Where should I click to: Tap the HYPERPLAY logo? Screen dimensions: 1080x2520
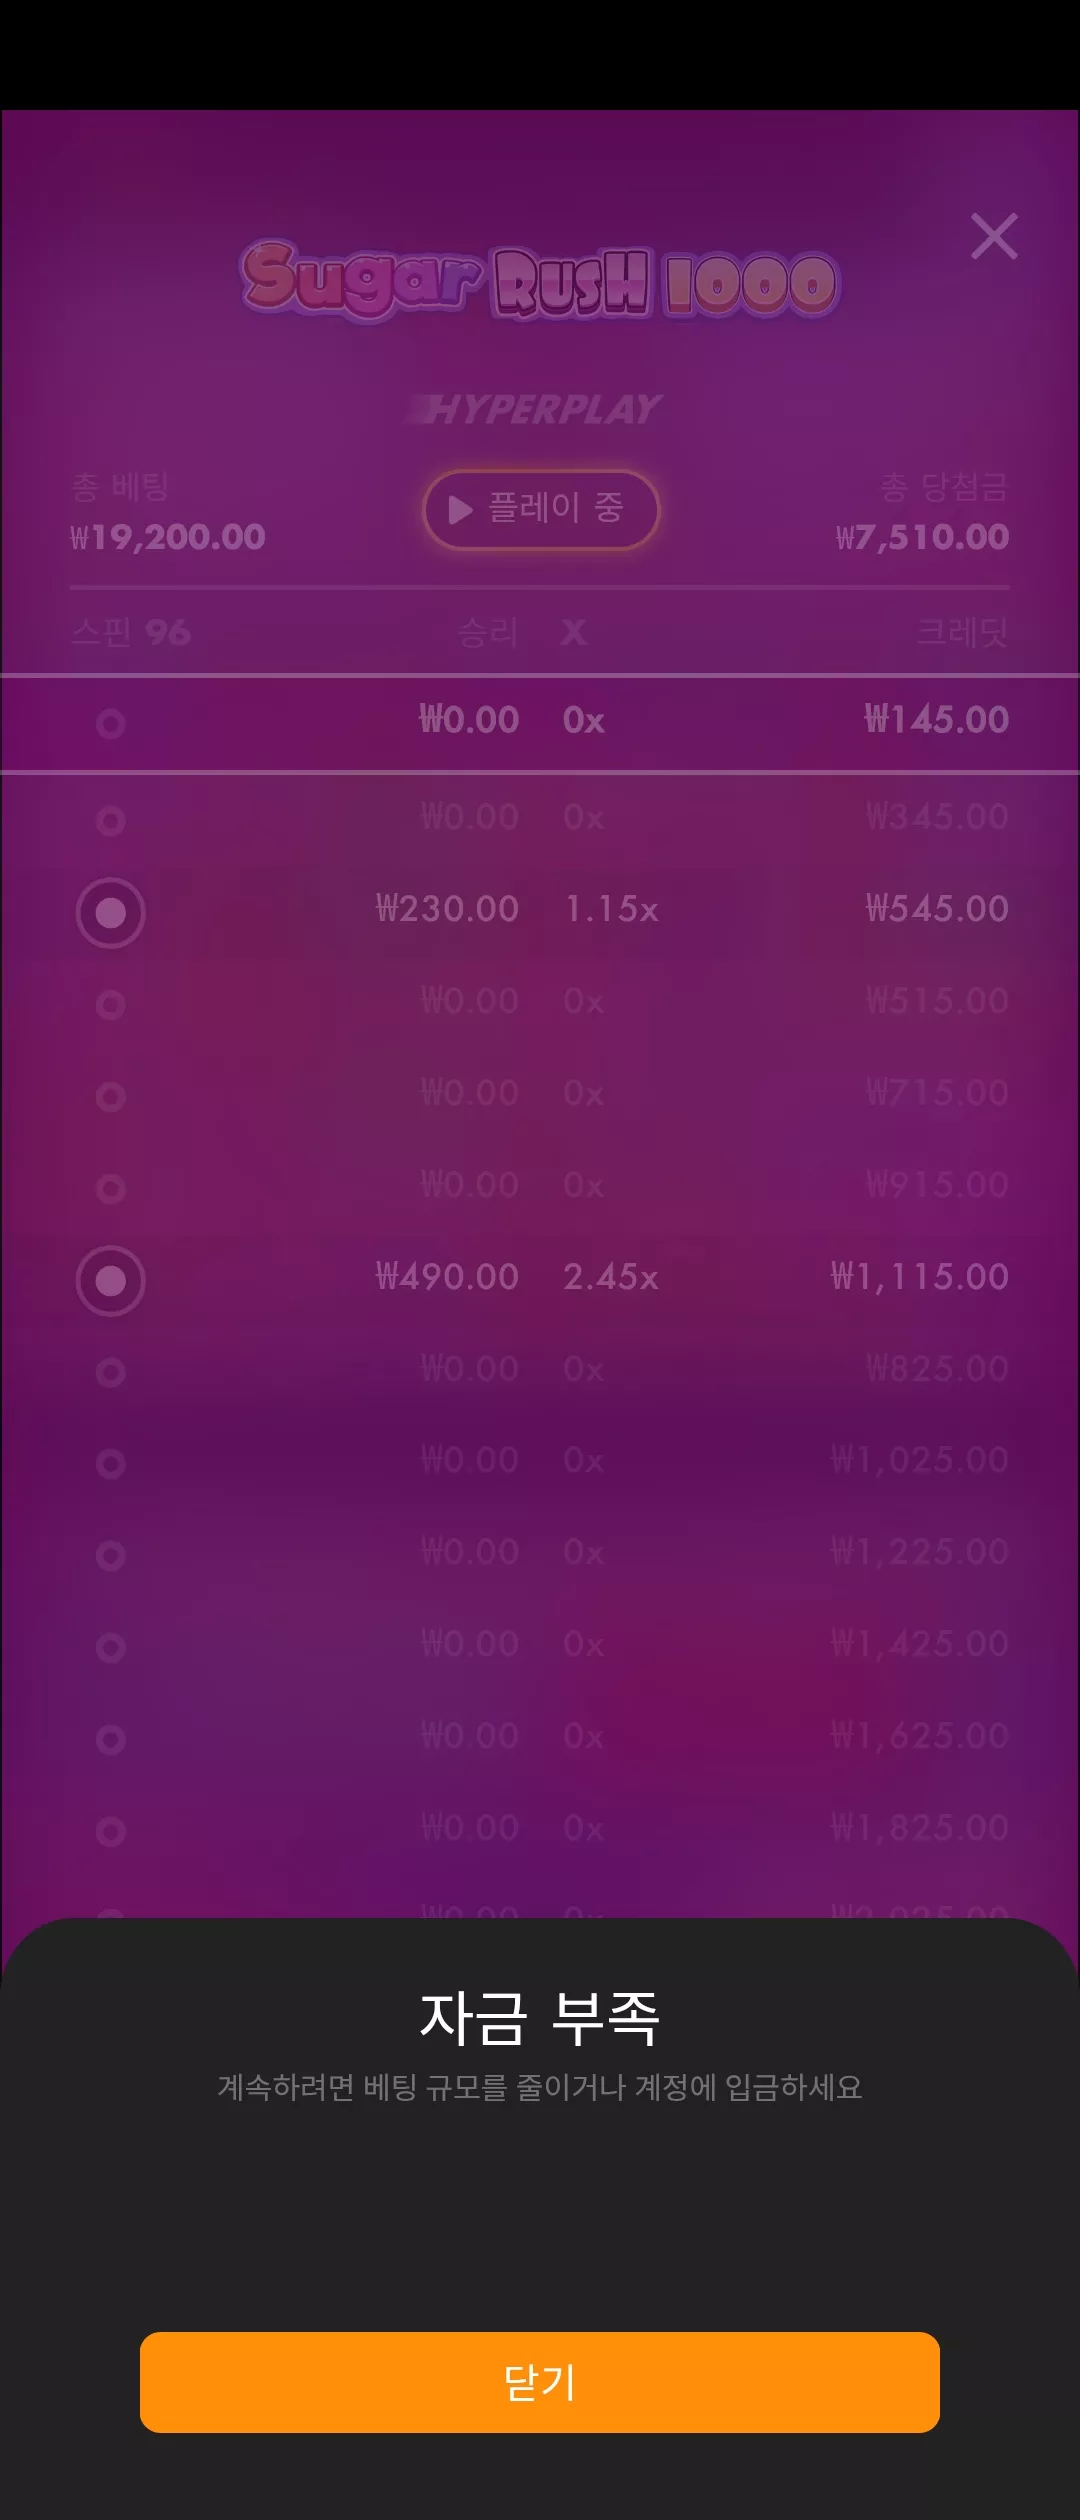pyautogui.click(x=540, y=408)
